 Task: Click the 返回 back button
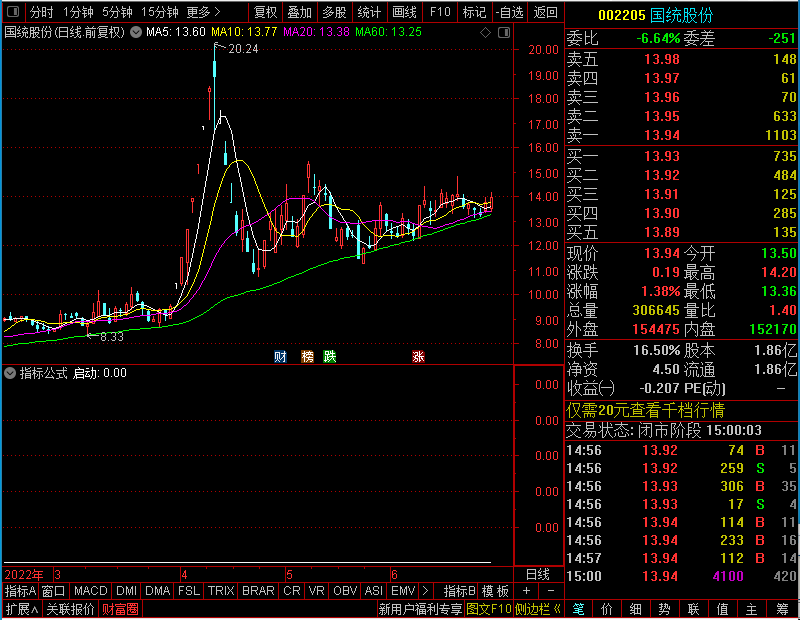point(545,12)
